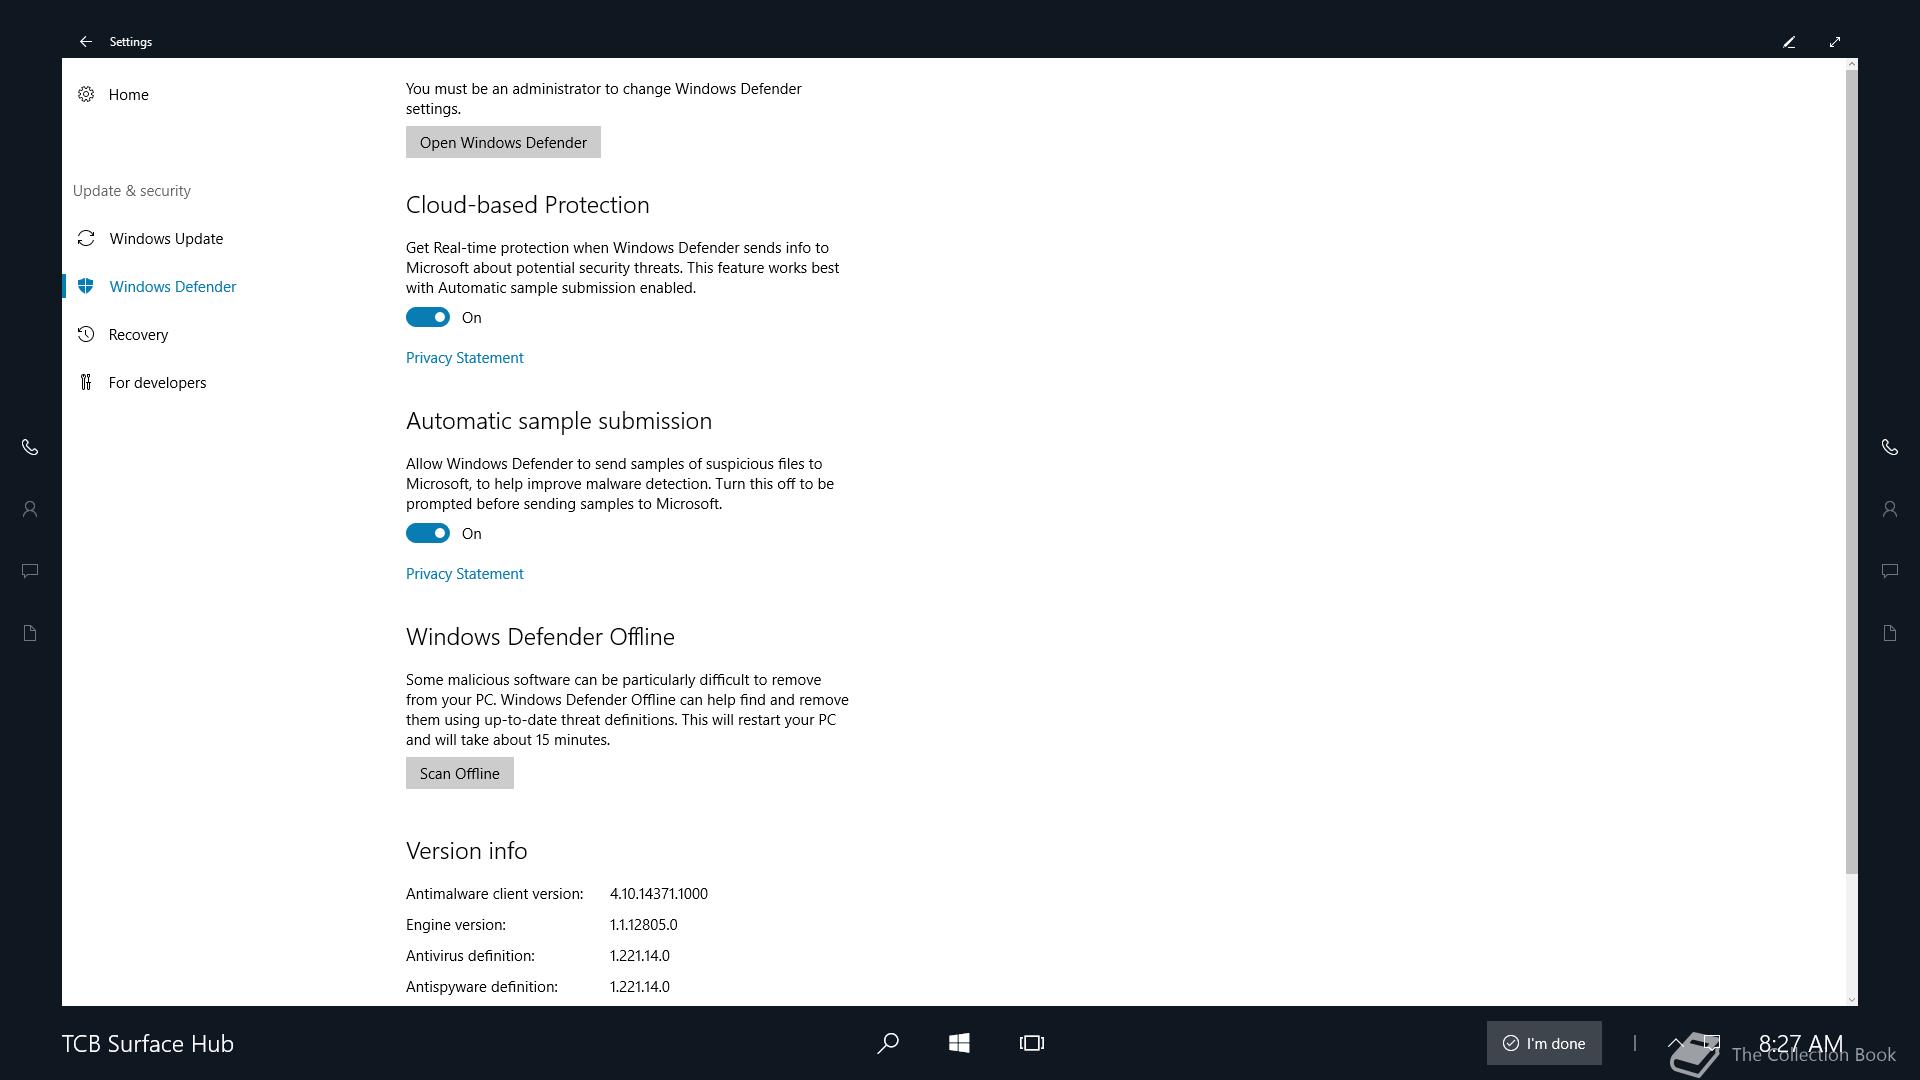Open the chat icon on left edge
This screenshot has height=1080, width=1920.
coord(30,571)
